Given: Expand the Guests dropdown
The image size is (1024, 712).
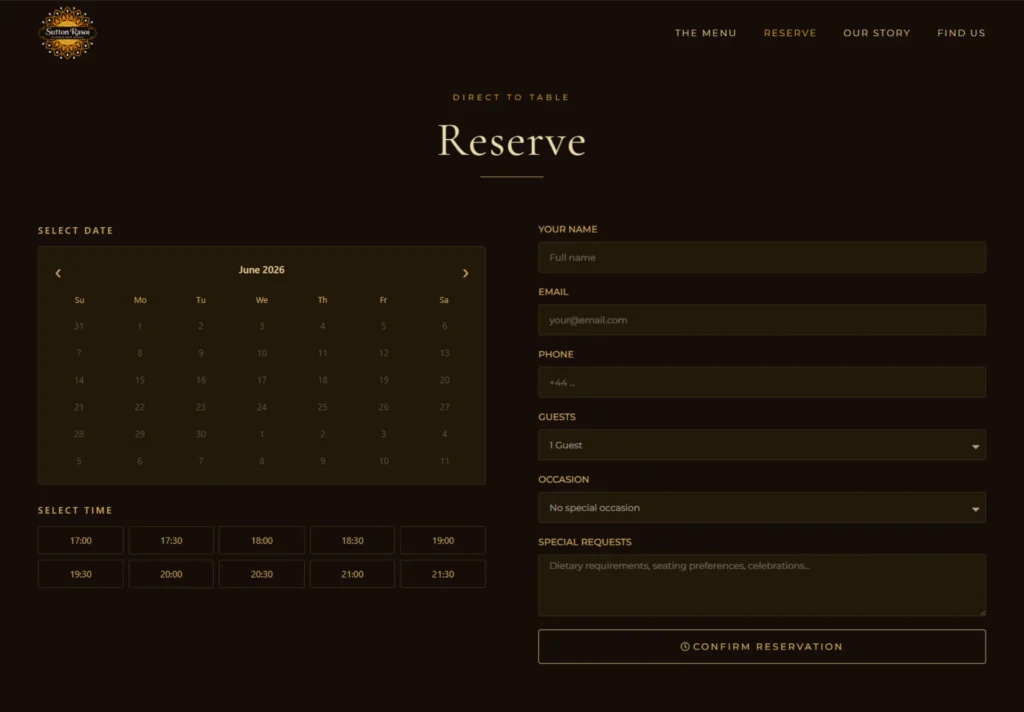Looking at the screenshot, I should [761, 445].
